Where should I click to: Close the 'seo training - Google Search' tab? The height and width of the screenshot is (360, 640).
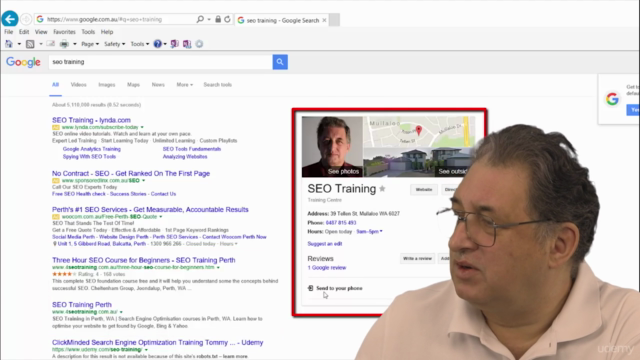tap(324, 20)
